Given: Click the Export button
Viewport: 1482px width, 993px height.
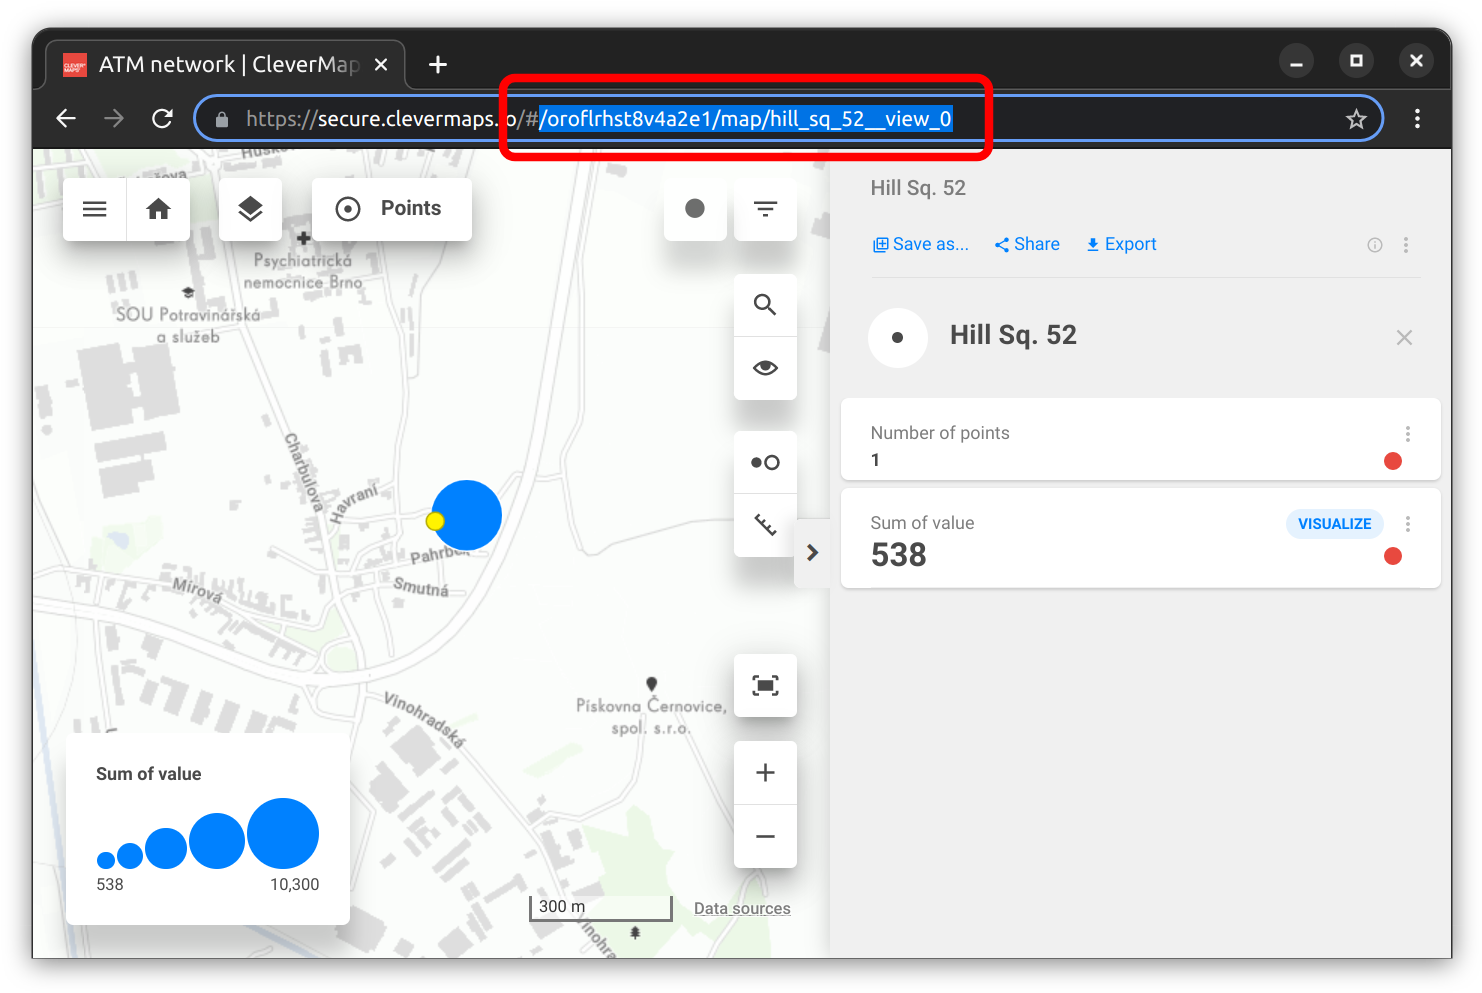Looking at the screenshot, I should 1121,245.
